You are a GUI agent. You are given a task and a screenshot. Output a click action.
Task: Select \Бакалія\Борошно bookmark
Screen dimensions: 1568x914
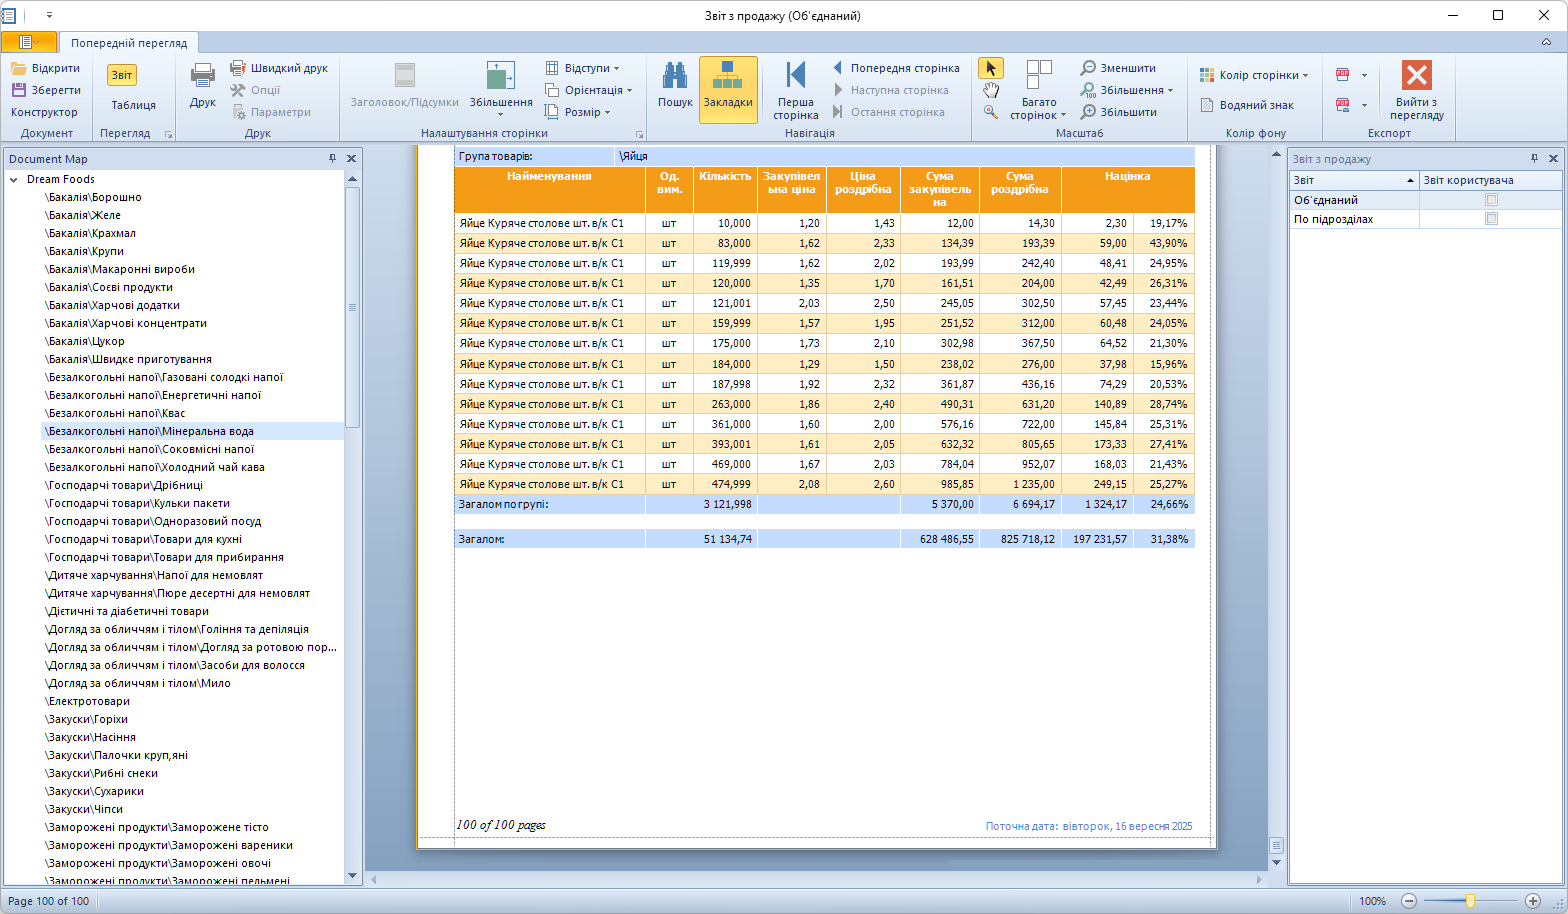point(95,197)
